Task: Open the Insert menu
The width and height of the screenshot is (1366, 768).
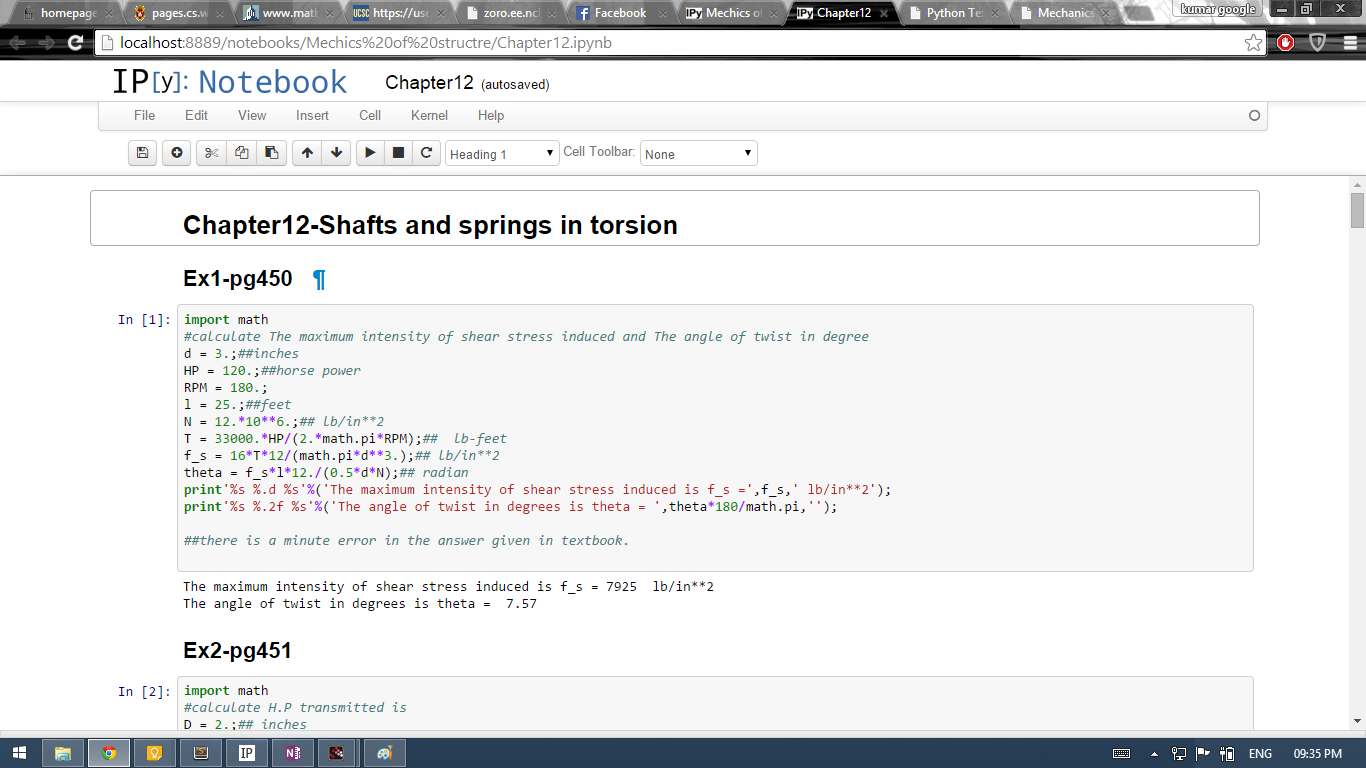Action: point(312,115)
